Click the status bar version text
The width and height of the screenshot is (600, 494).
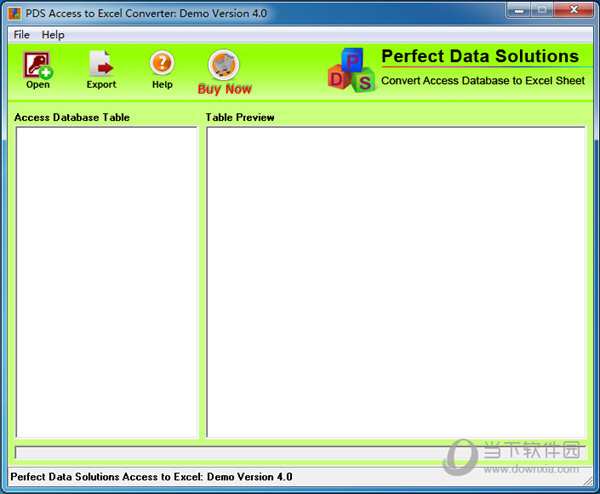click(151, 477)
